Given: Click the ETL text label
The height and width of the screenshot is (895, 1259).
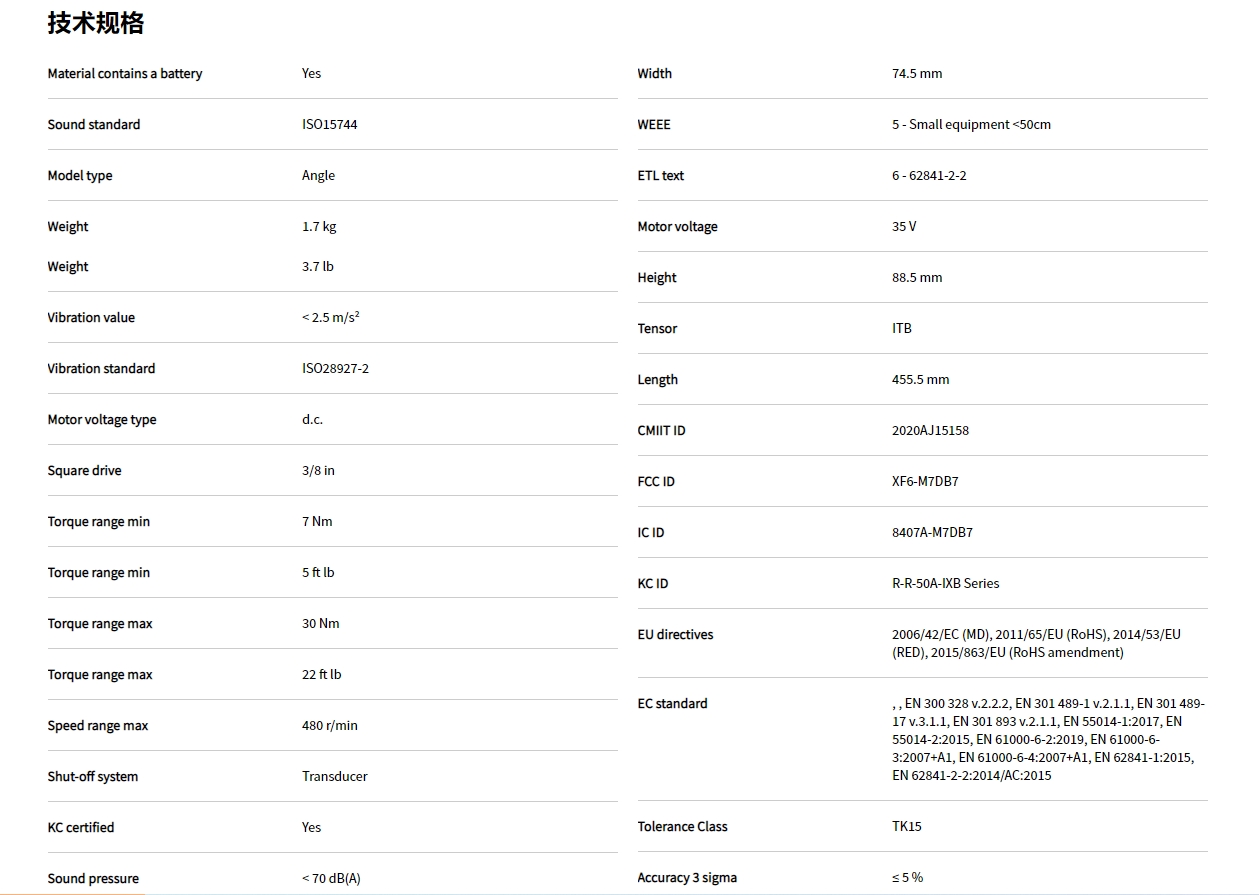Looking at the screenshot, I should click(660, 176).
